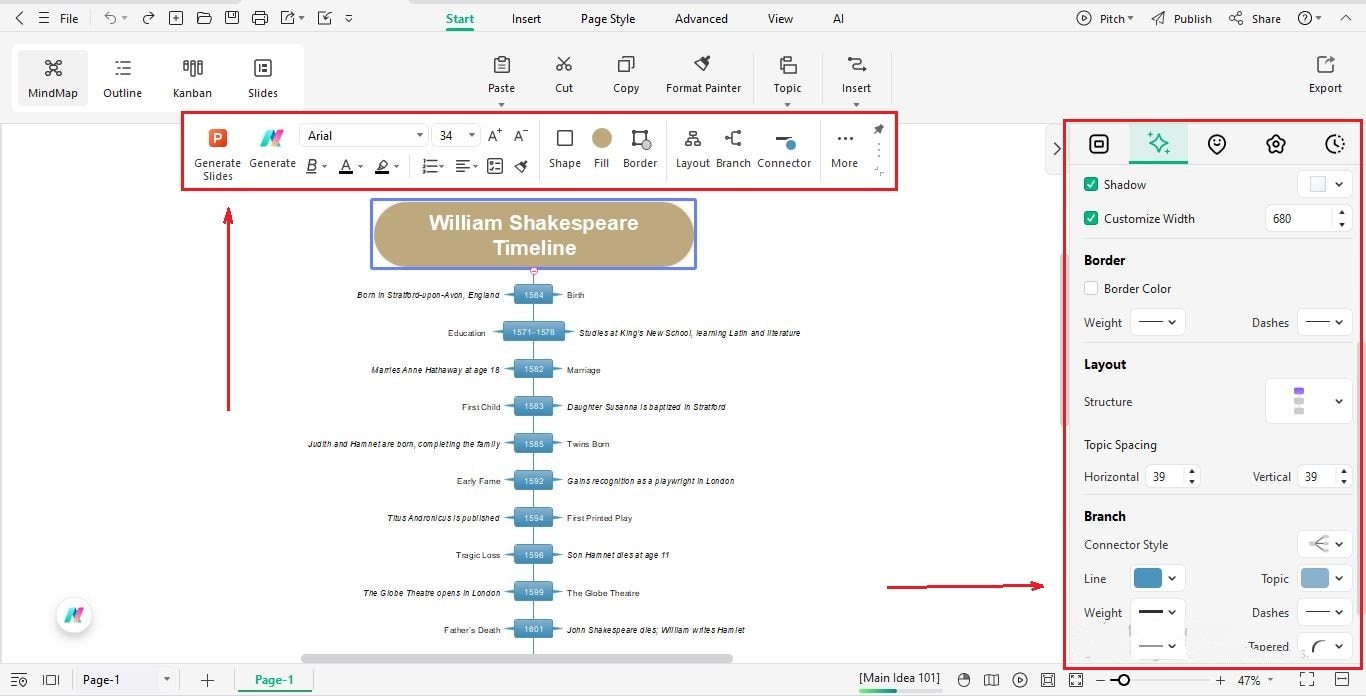Open Border options in floating toolbar
Image resolution: width=1366 pixels, height=696 pixels.
[640, 148]
